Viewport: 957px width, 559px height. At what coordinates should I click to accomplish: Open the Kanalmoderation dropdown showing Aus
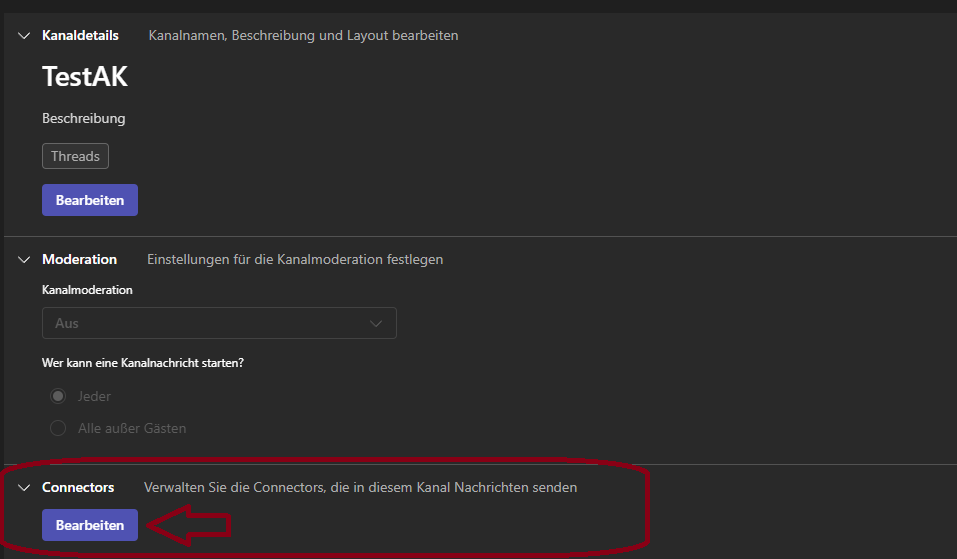219,323
